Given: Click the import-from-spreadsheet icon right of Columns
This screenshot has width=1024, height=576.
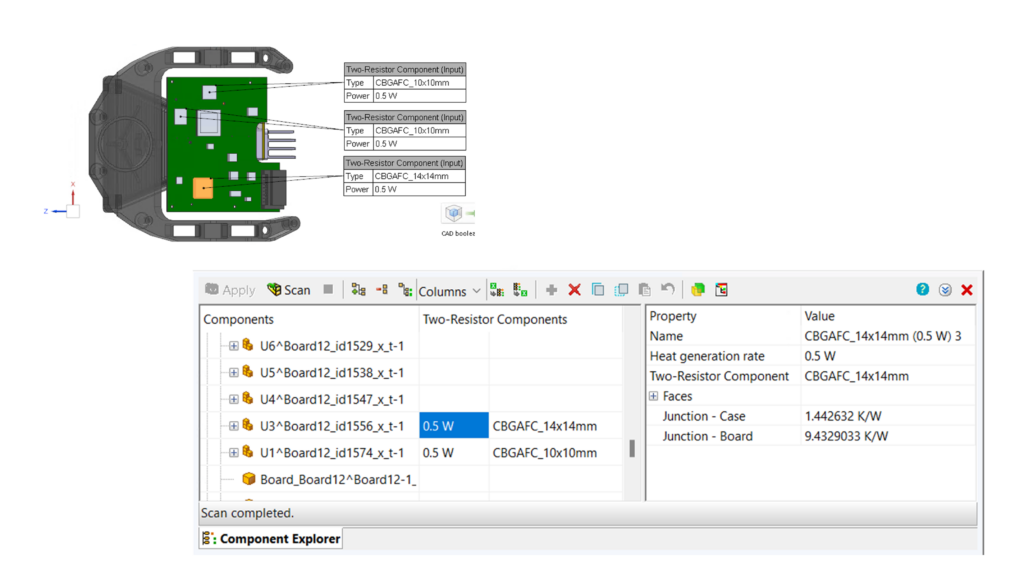Looking at the screenshot, I should 497,289.
